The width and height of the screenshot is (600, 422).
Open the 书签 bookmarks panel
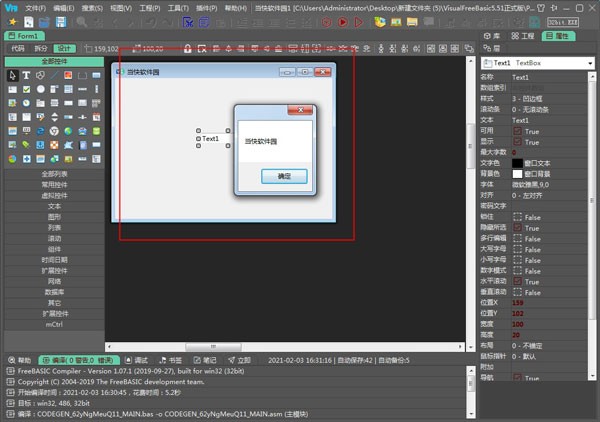tap(171, 360)
